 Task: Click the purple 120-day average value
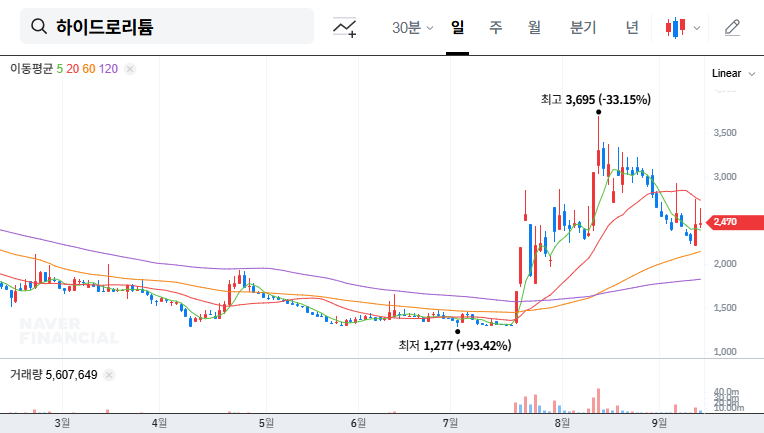tap(108, 69)
